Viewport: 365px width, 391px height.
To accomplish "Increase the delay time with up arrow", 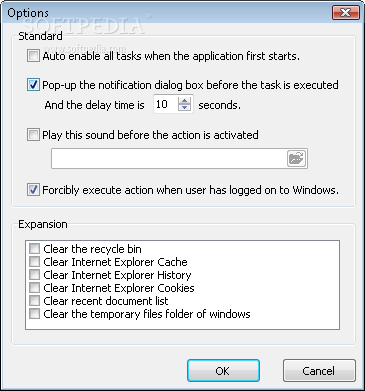I will 184,100.
